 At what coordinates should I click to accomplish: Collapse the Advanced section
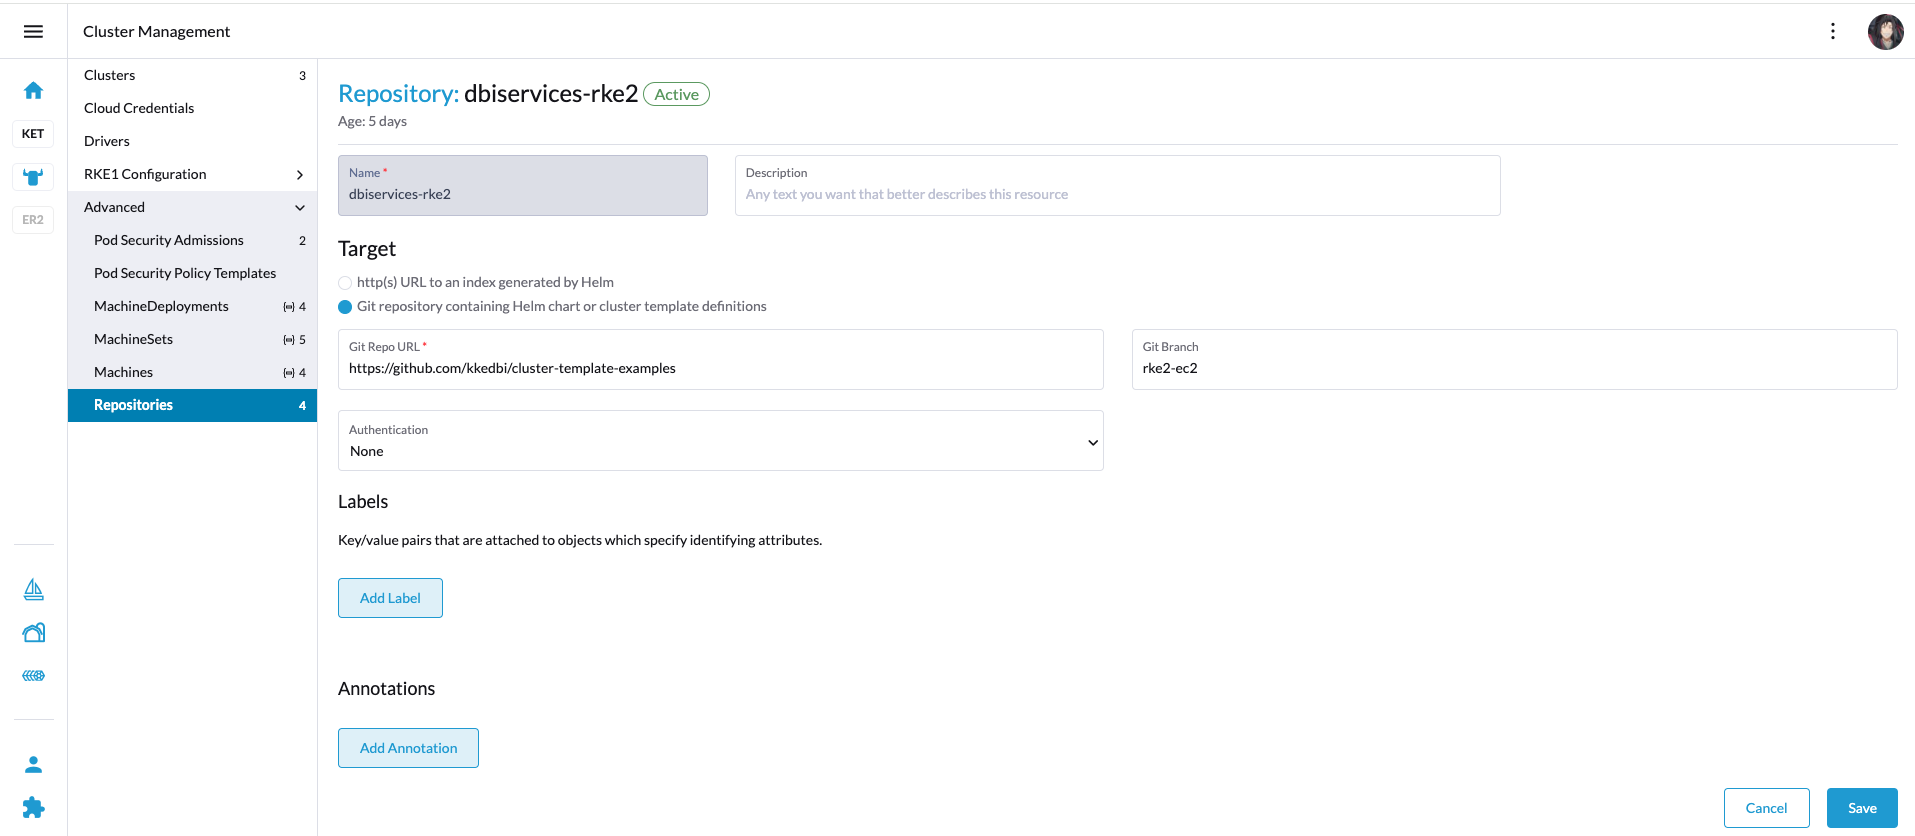[299, 208]
